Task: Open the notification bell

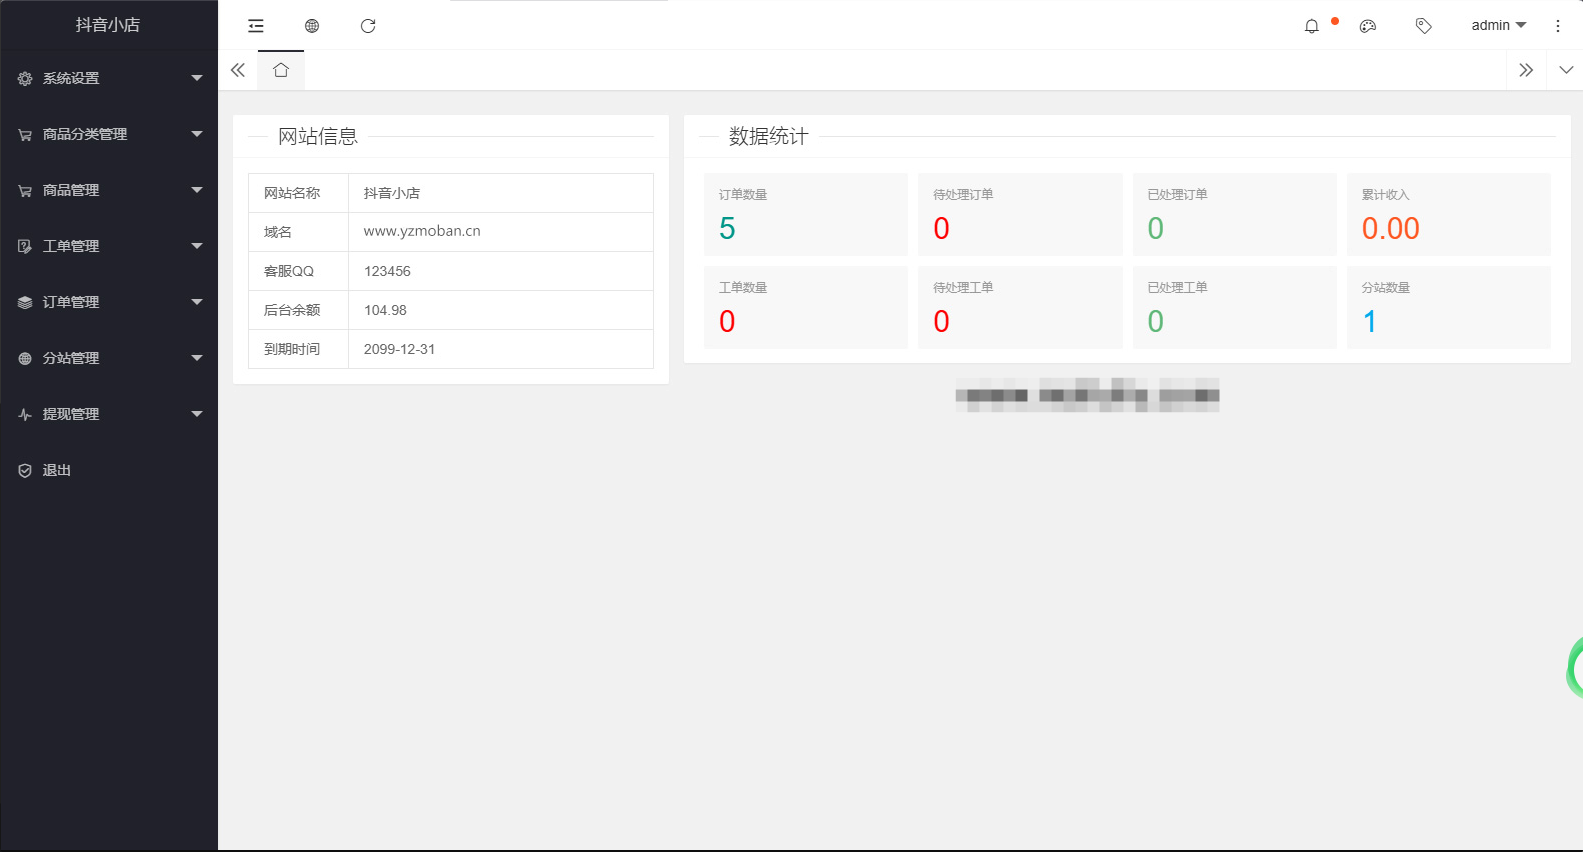Action: click(x=1312, y=26)
